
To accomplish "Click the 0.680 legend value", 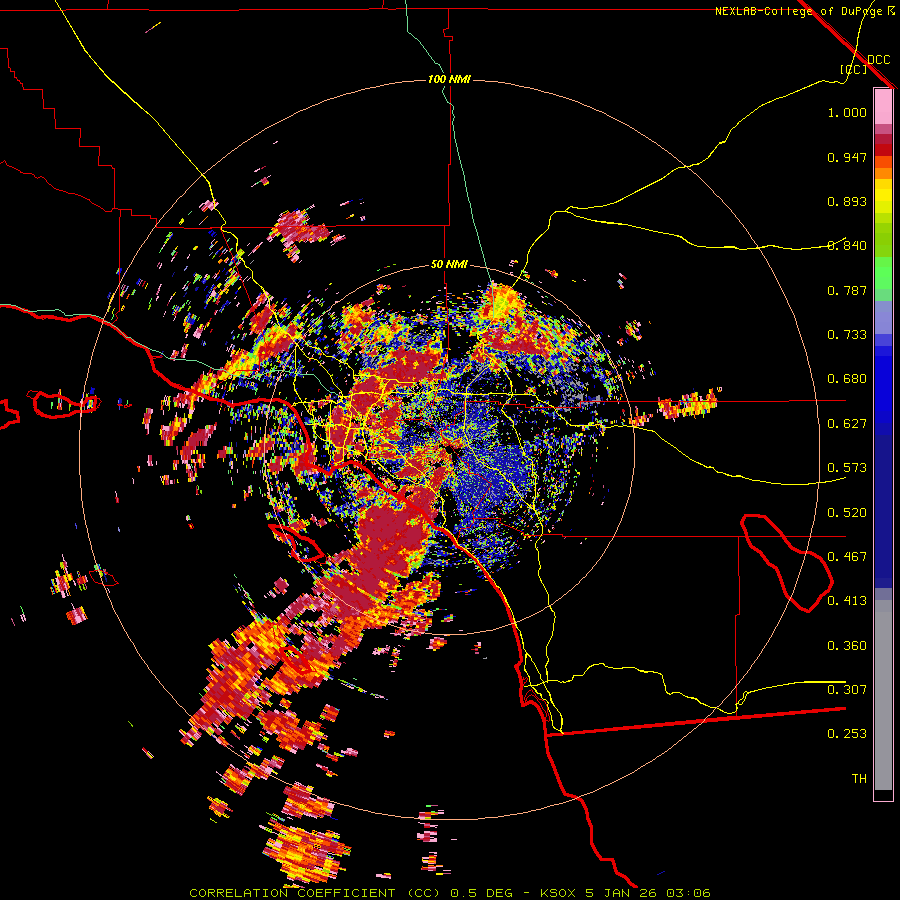I will (847, 379).
